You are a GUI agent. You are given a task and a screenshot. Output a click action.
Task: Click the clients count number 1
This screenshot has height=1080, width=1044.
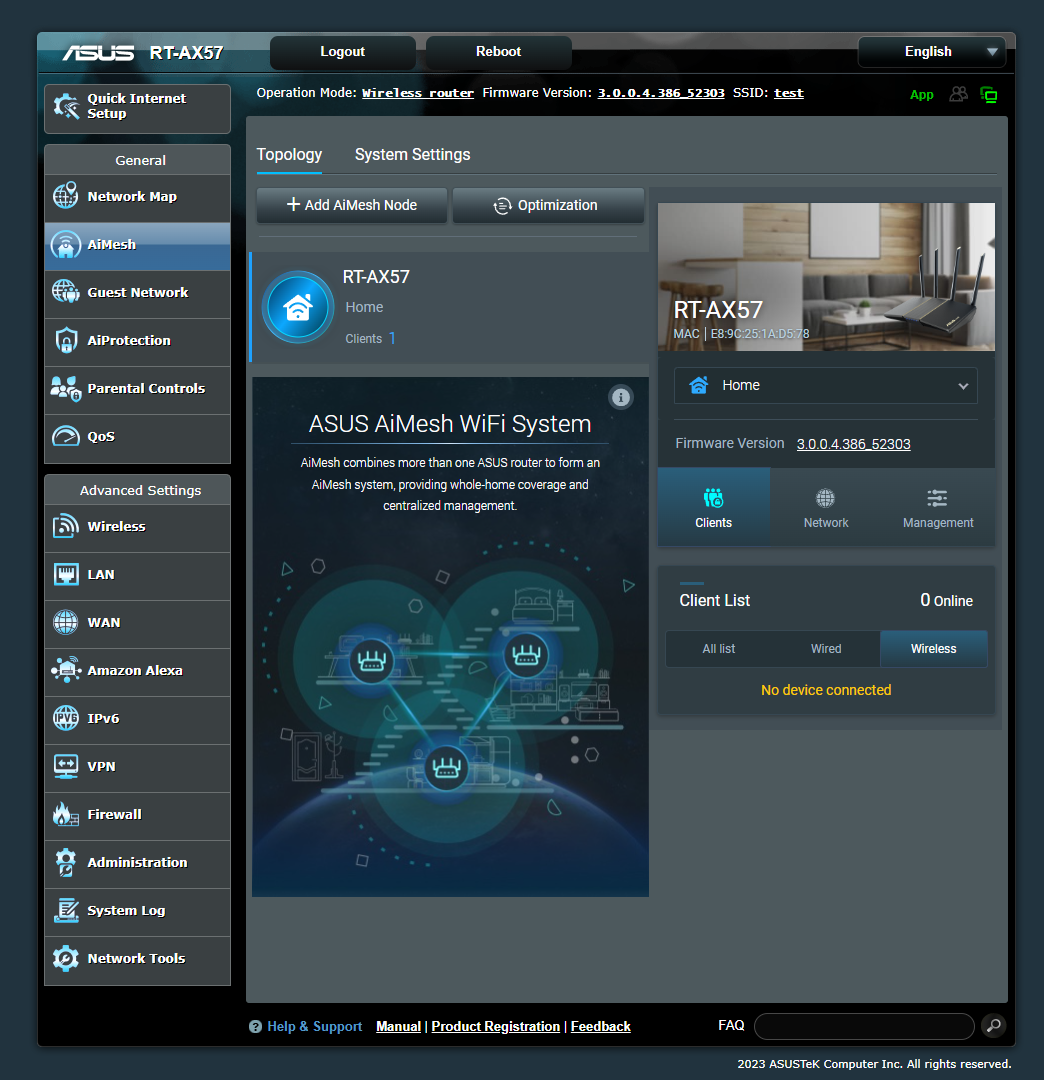coord(392,338)
